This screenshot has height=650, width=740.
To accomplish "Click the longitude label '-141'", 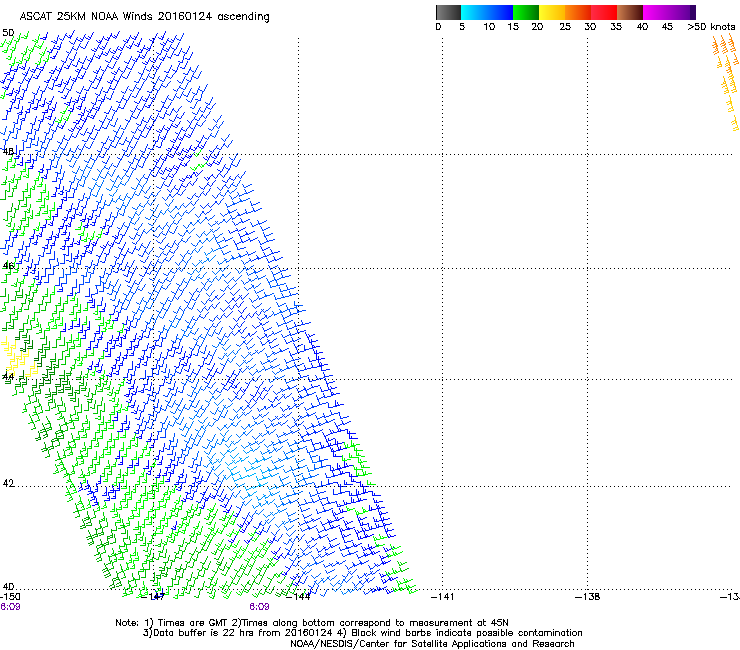I will coord(443,597).
